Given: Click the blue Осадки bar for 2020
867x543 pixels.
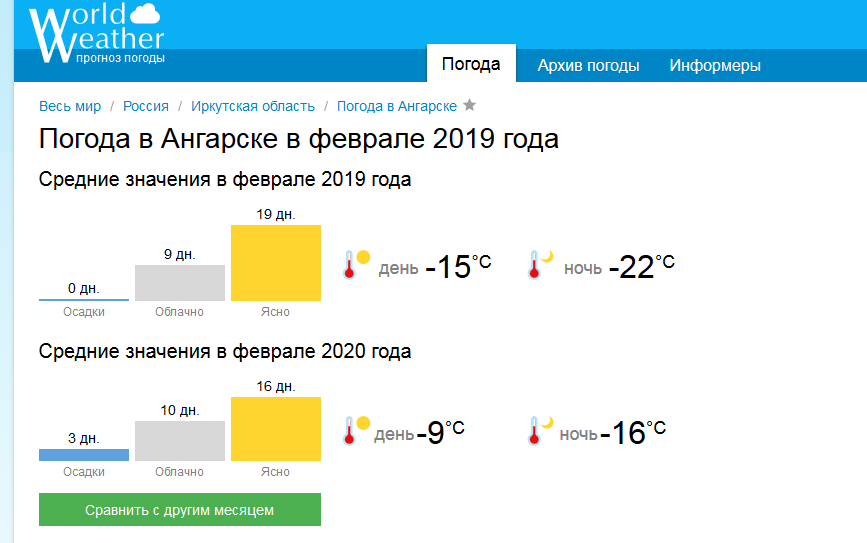Looking at the screenshot, I should [84, 455].
